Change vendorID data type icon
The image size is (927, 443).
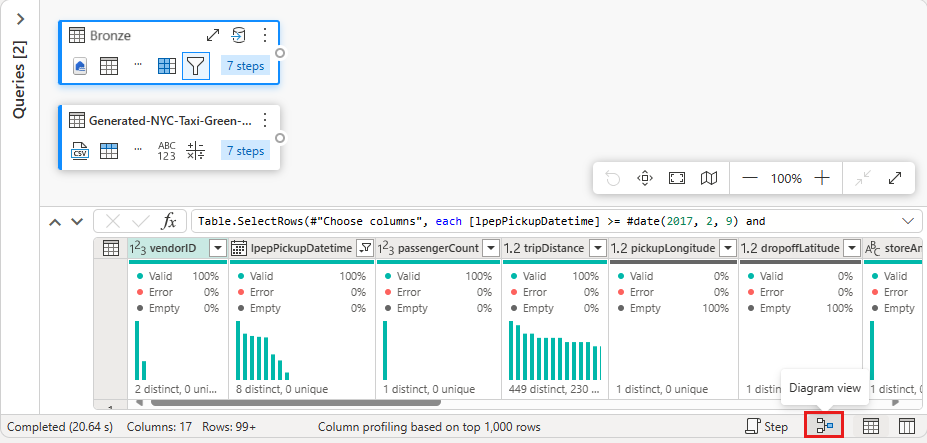pos(138,248)
